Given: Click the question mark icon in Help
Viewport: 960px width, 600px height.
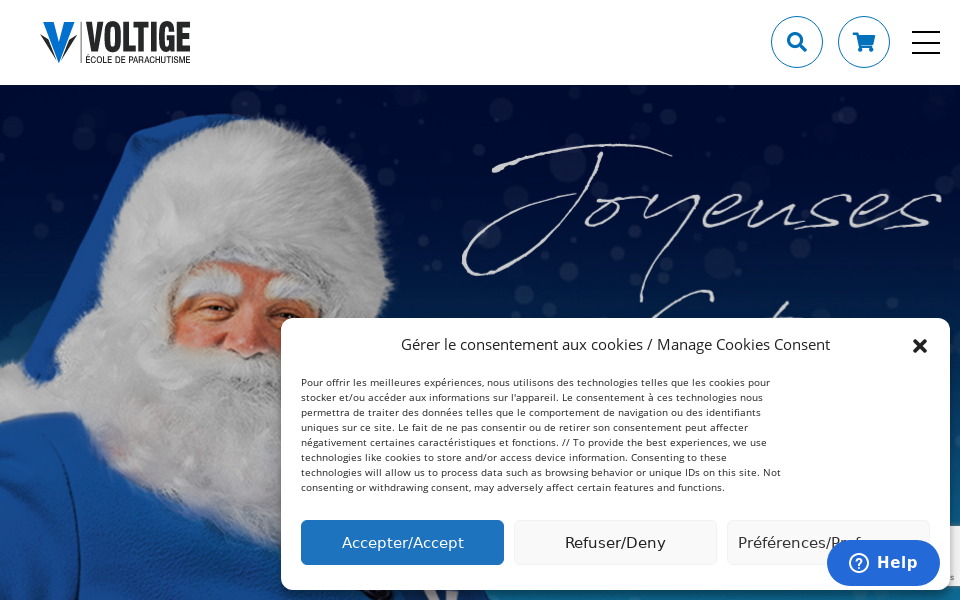Looking at the screenshot, I should [858, 563].
